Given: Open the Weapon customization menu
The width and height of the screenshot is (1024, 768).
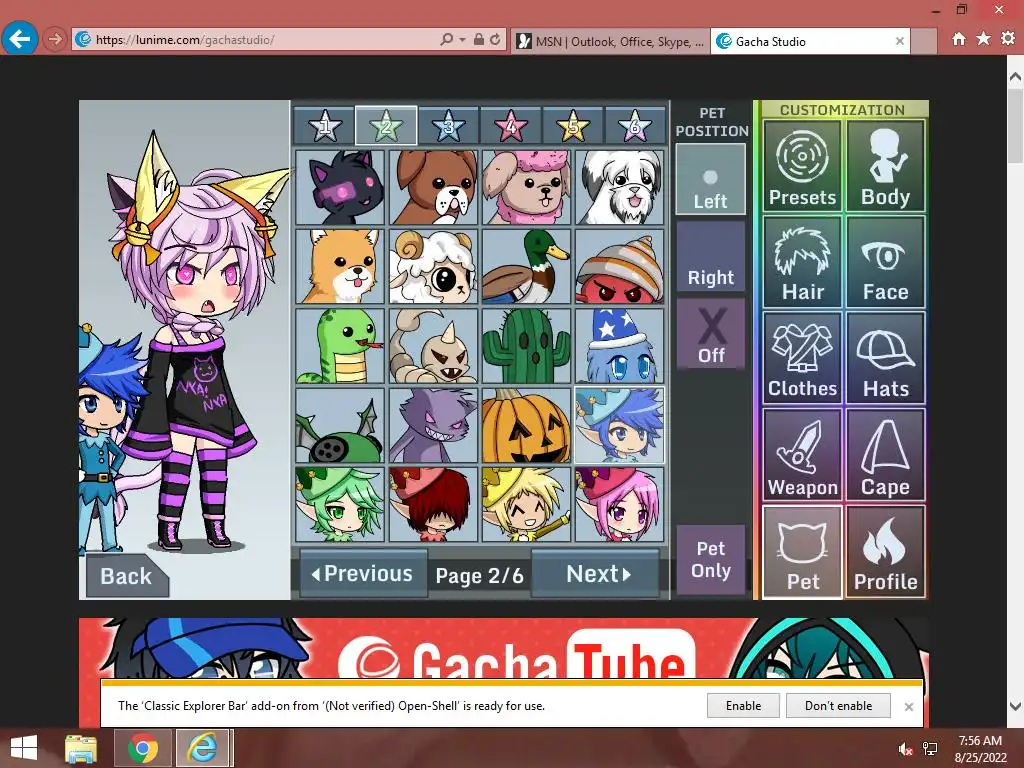Looking at the screenshot, I should pos(802,455).
